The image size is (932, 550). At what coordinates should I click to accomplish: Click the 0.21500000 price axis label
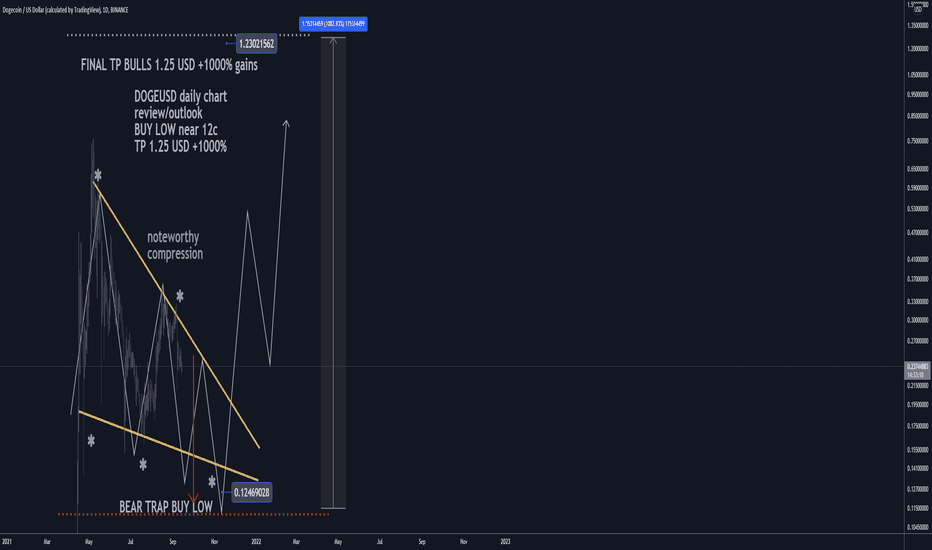918,386
